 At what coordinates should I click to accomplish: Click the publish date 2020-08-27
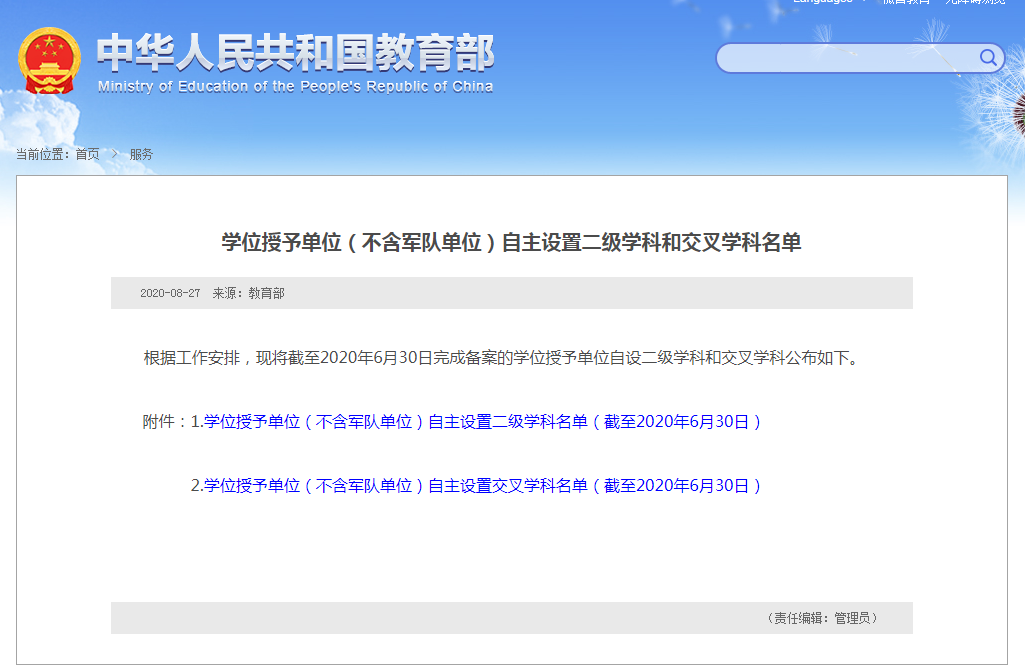coord(170,293)
